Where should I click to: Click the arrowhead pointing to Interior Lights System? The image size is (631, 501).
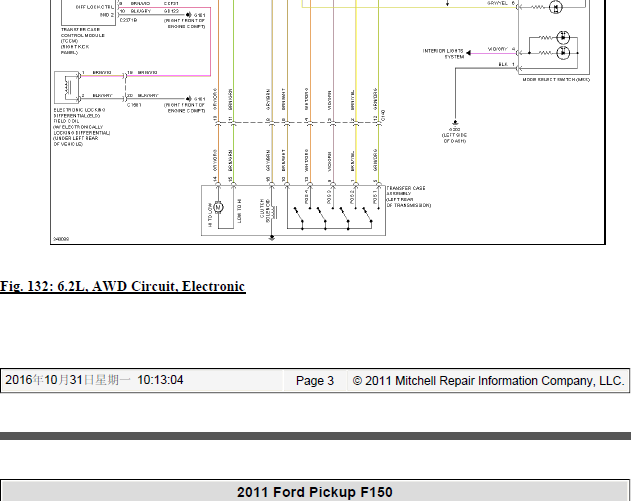(x=468, y=53)
